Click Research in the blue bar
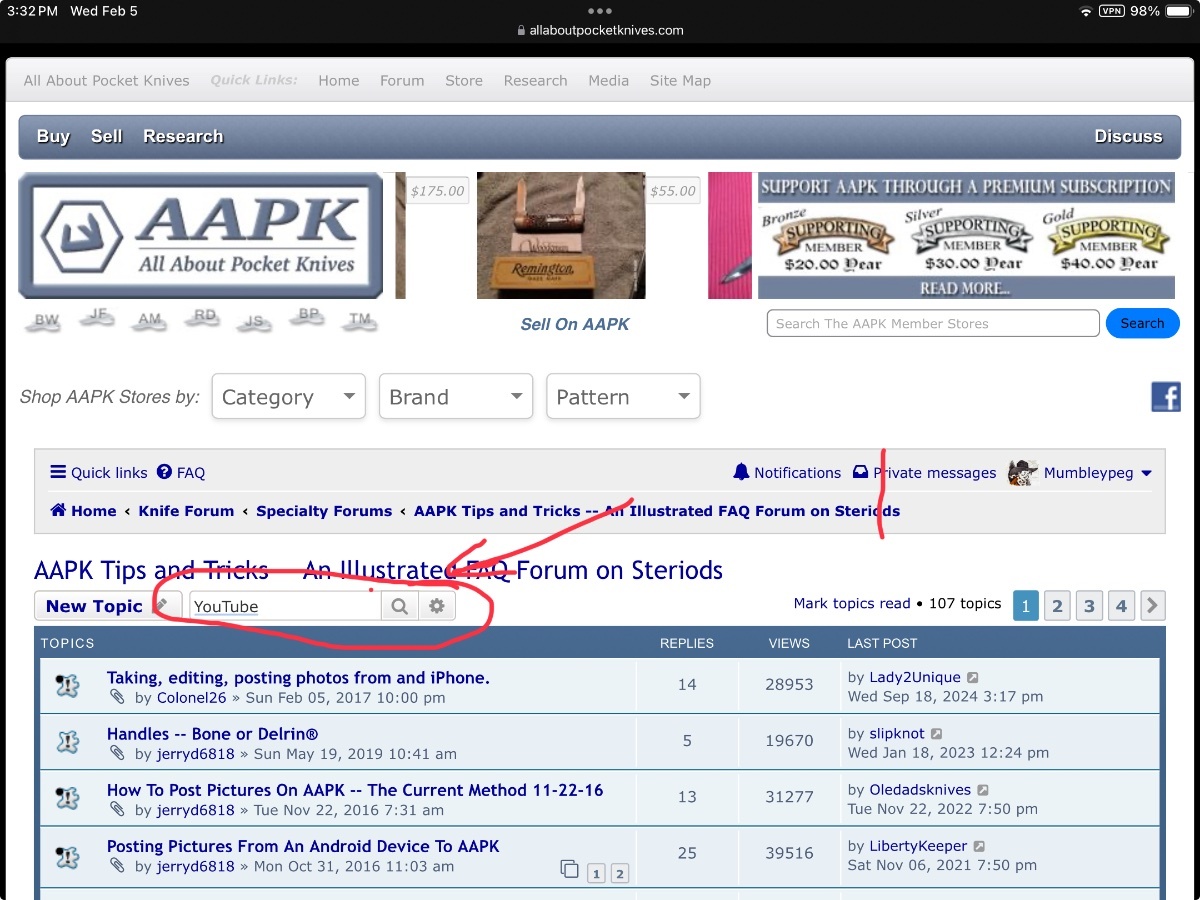The image size is (1200, 900). point(183,137)
